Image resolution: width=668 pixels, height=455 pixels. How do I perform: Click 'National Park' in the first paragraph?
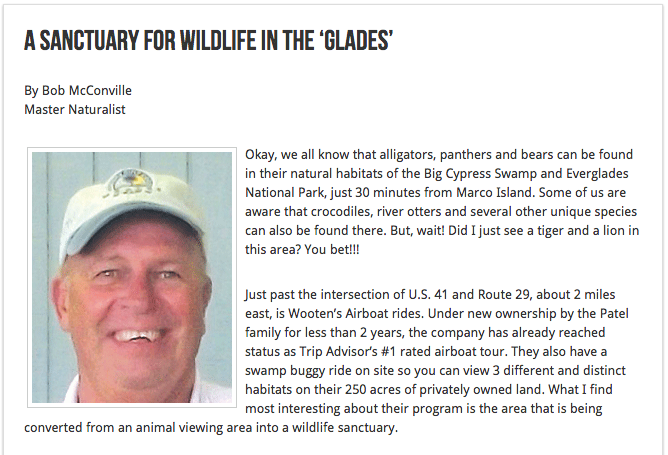tap(285, 193)
